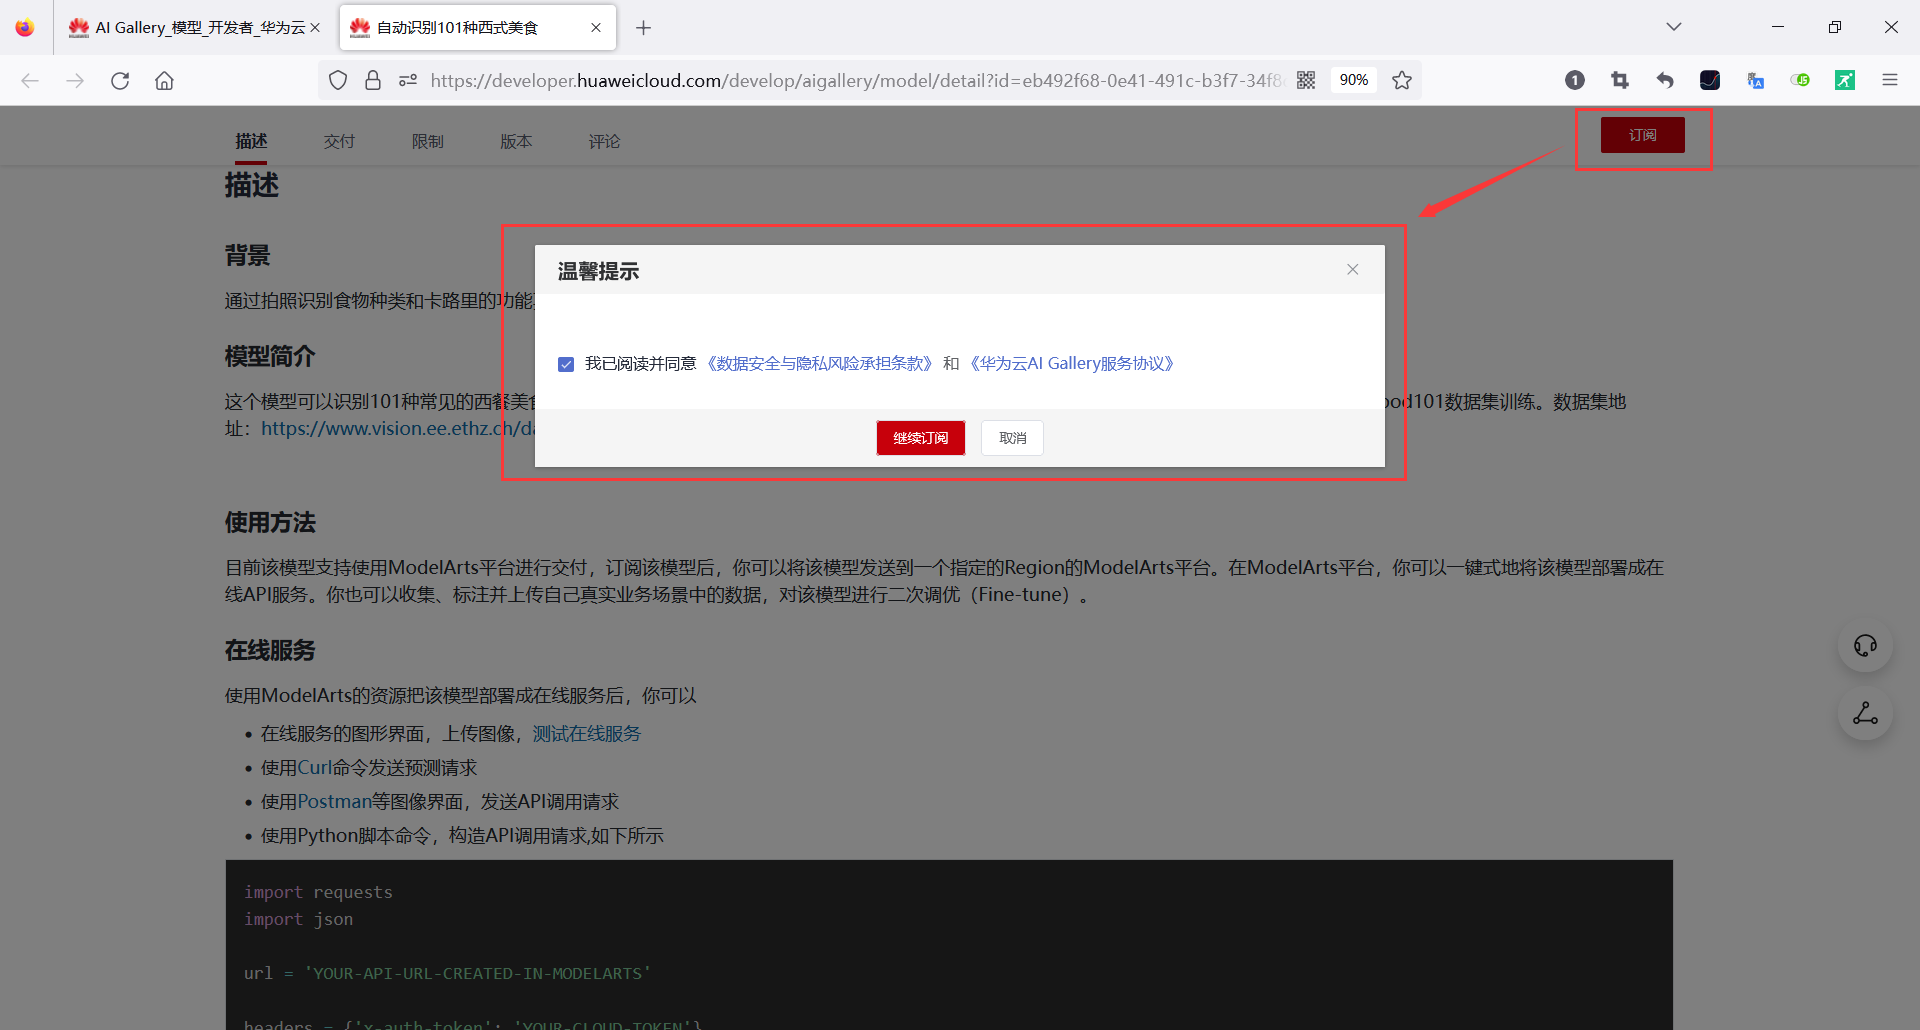Click the star icon to bookmark this page
Viewport: 1920px width, 1030px height.
click(1402, 80)
